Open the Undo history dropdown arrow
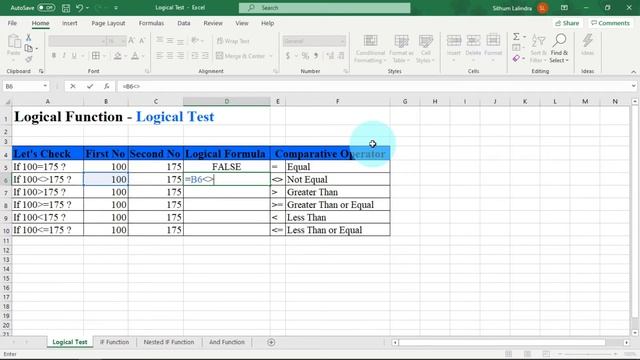Image resolution: width=640 pixels, height=360 pixels. 87,8
